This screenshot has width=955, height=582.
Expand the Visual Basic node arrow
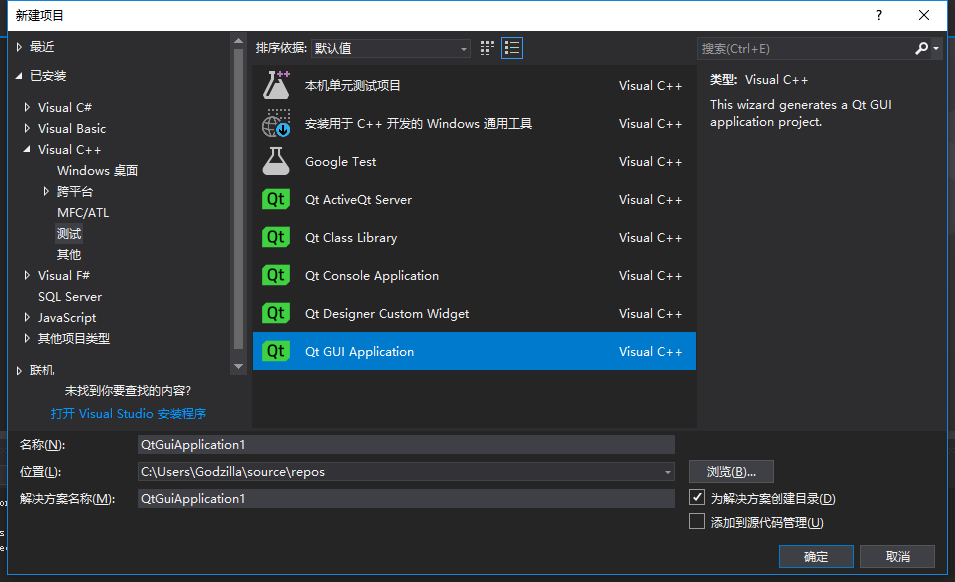click(27, 128)
